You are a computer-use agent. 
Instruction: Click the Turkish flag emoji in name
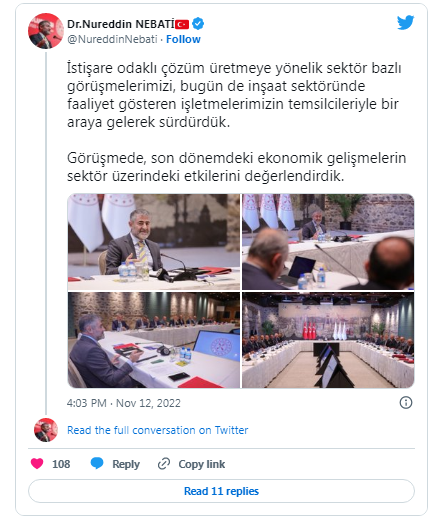tap(182, 24)
